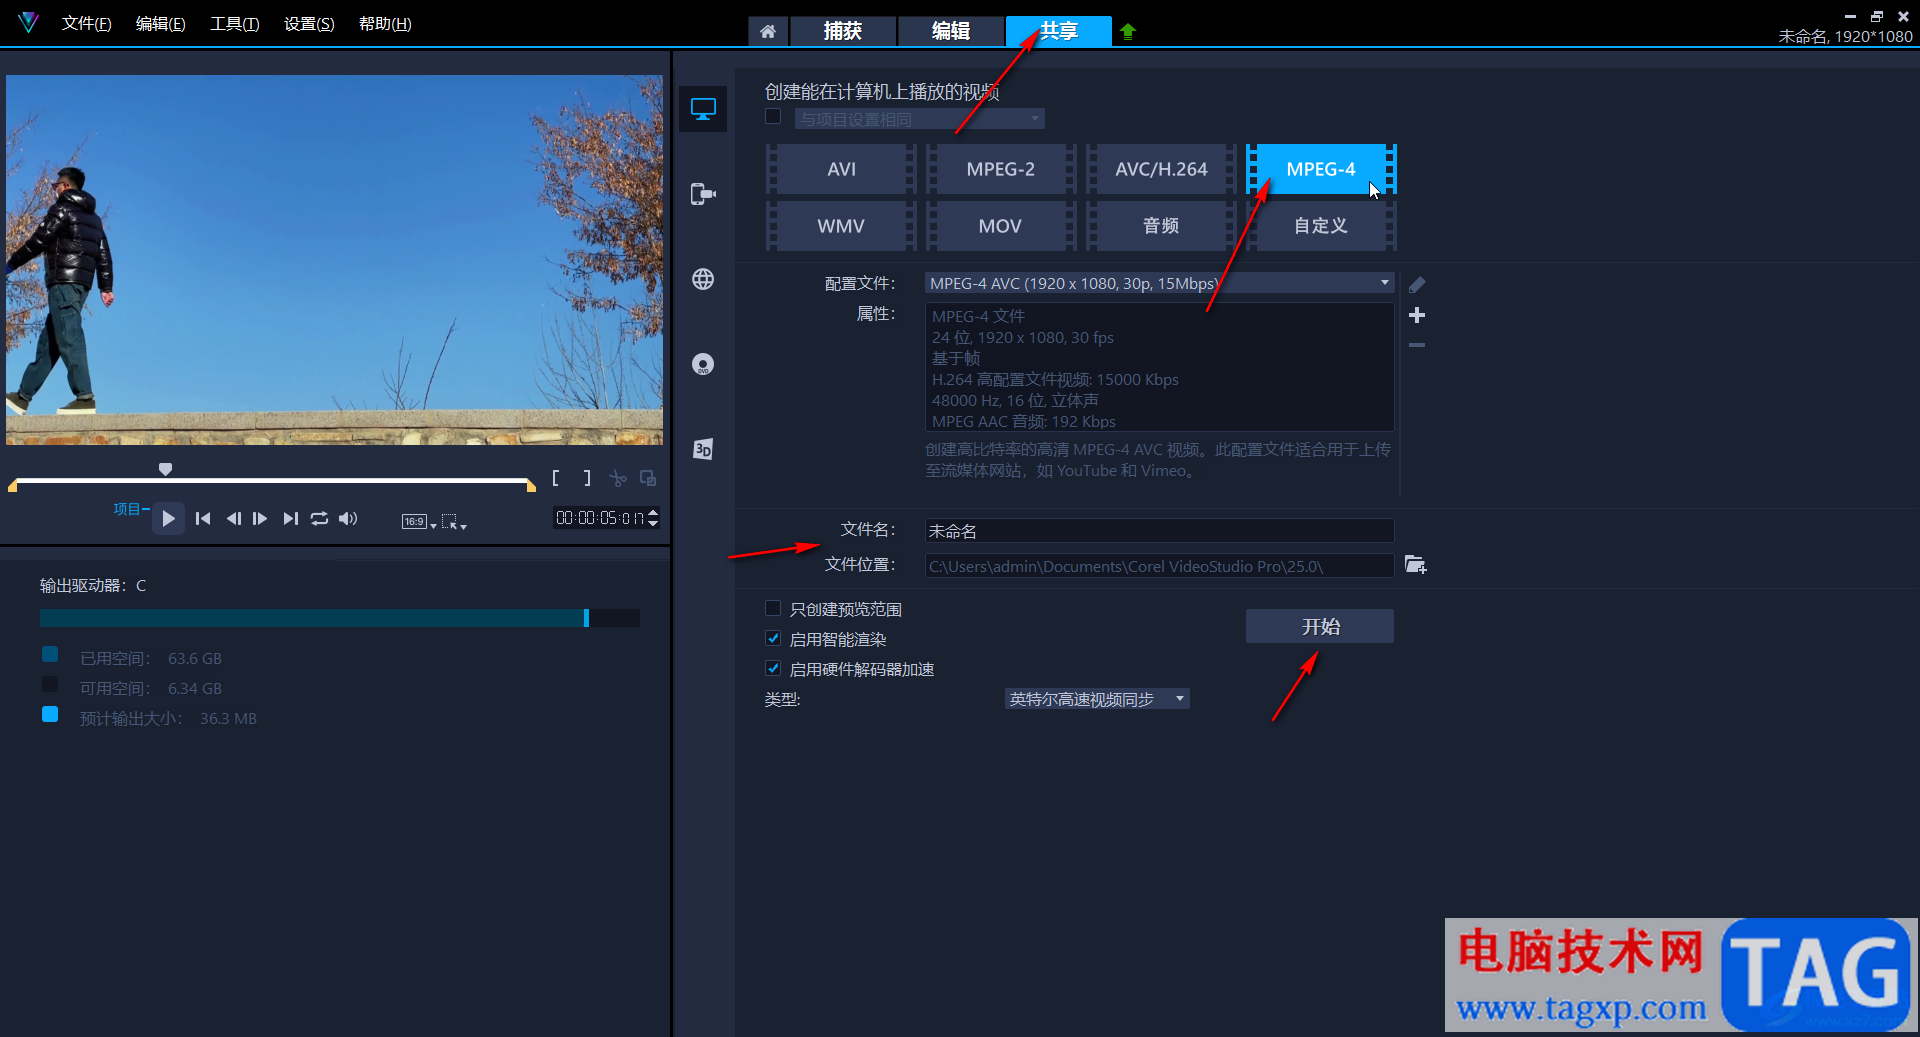Click the video preview thumbnail
1920x1037 pixels.
(x=334, y=260)
